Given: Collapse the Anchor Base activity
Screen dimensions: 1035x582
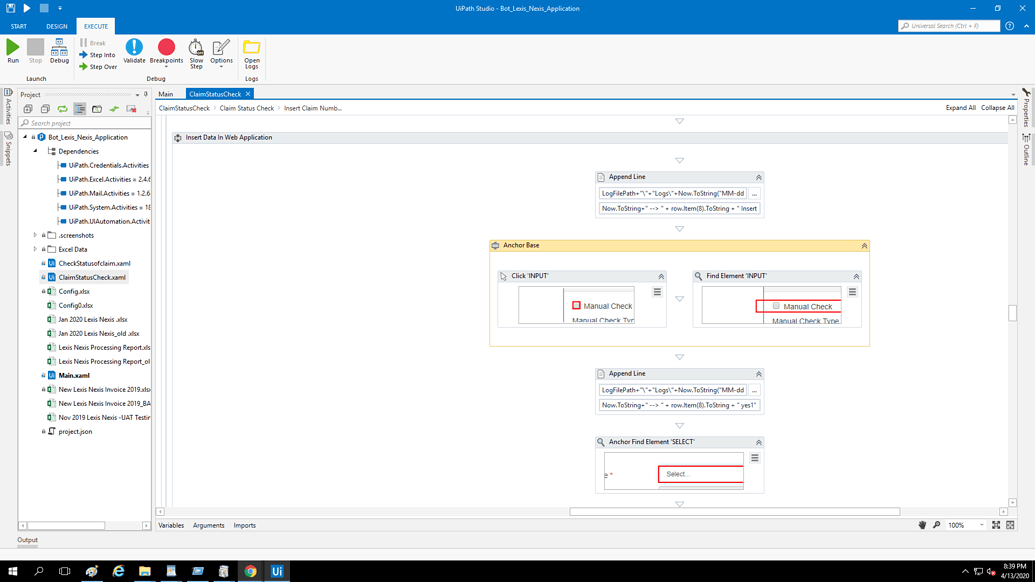Looking at the screenshot, I should click(x=865, y=245).
